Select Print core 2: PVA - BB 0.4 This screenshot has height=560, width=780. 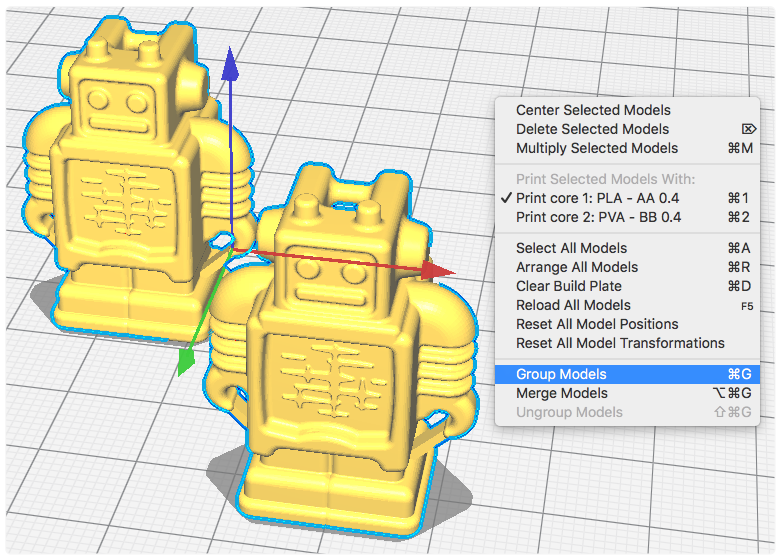[x=627, y=217]
